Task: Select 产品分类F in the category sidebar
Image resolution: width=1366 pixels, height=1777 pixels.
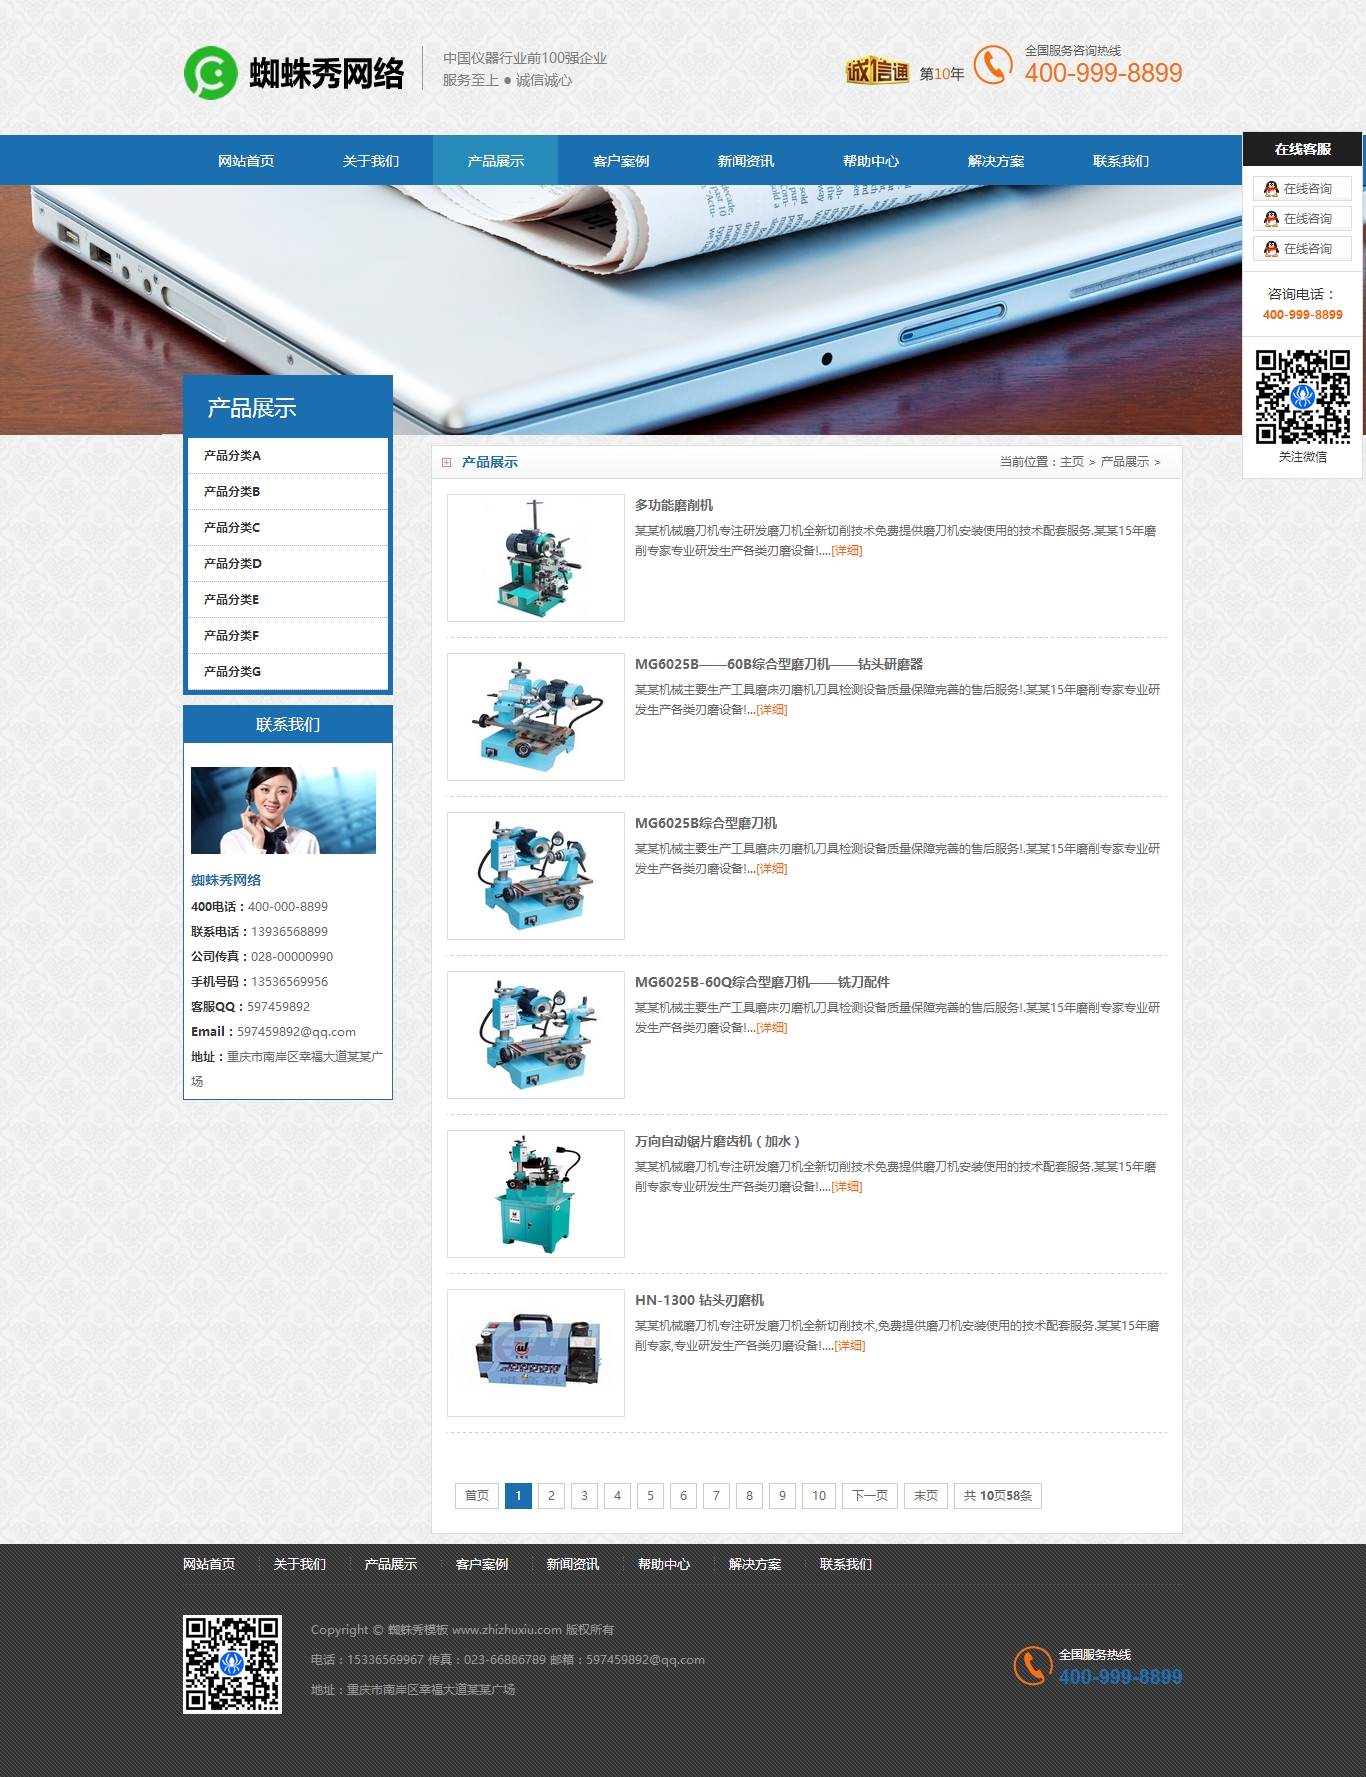Action: point(232,636)
